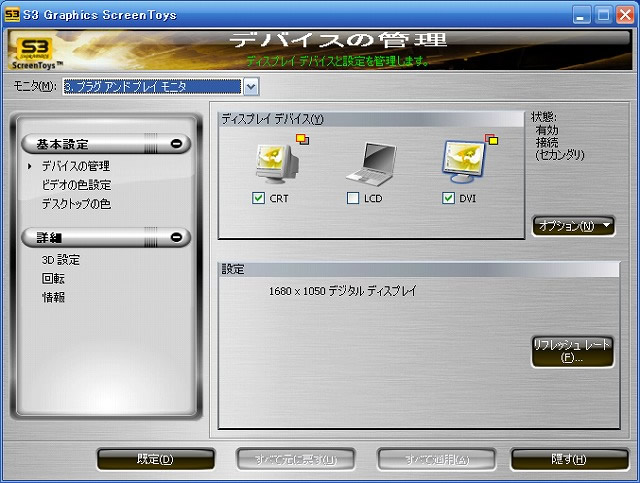Image resolution: width=640 pixels, height=483 pixels.
Task: Uncheck the CRT checkbox
Action: pos(258,198)
